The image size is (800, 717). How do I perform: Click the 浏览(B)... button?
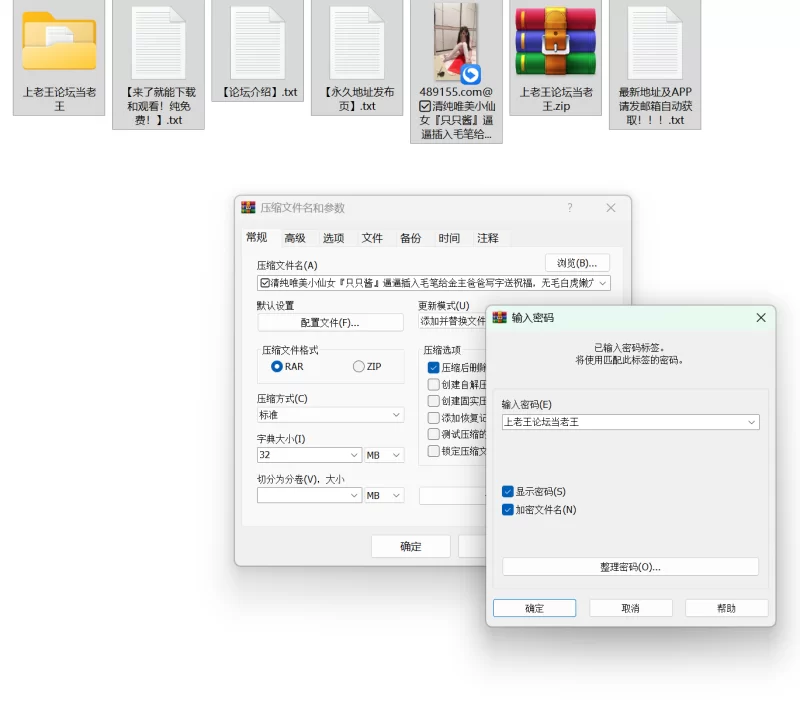click(577, 263)
